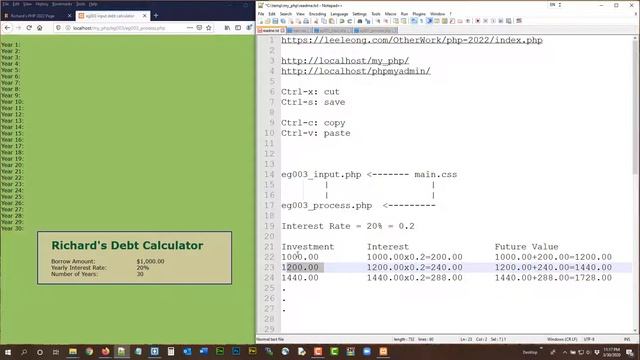Go back in the Firefox browser
The height and width of the screenshot is (360, 640).
[x=8, y=28]
